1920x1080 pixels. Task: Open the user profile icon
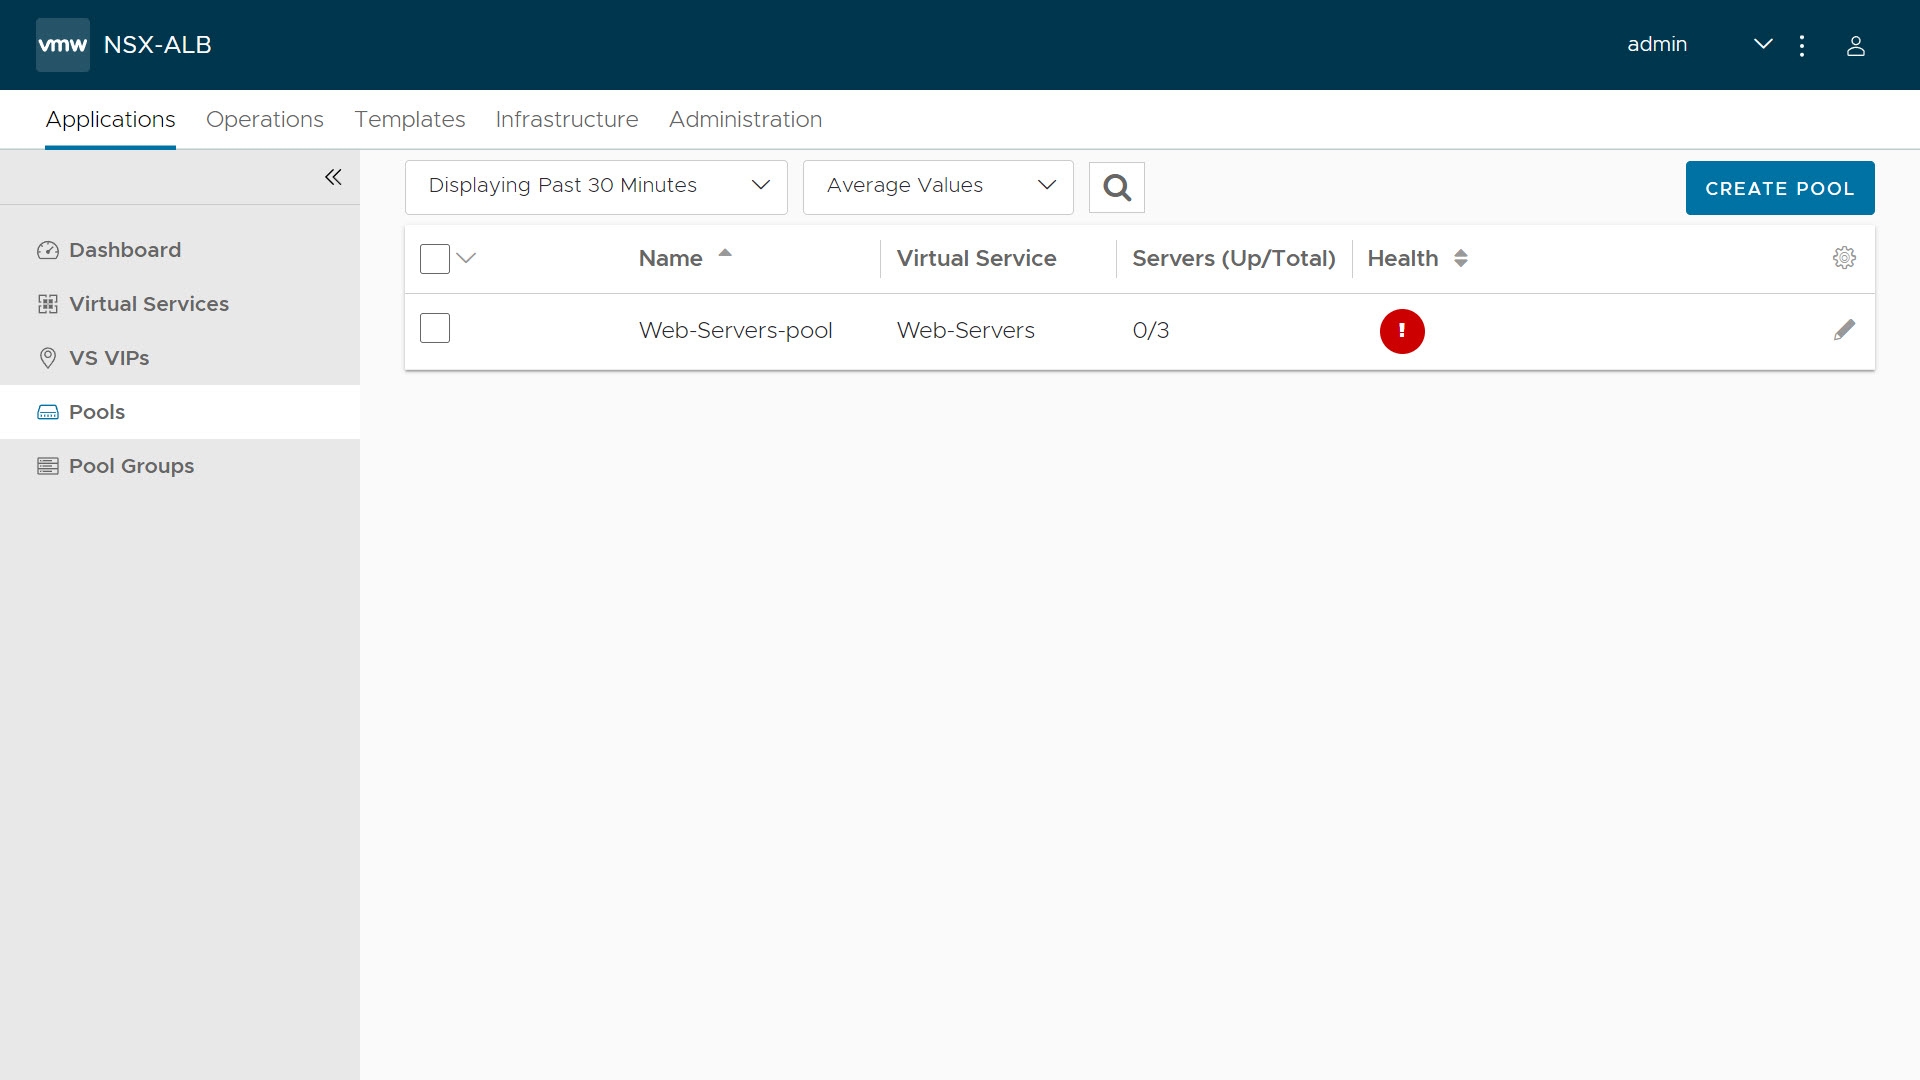click(1855, 46)
